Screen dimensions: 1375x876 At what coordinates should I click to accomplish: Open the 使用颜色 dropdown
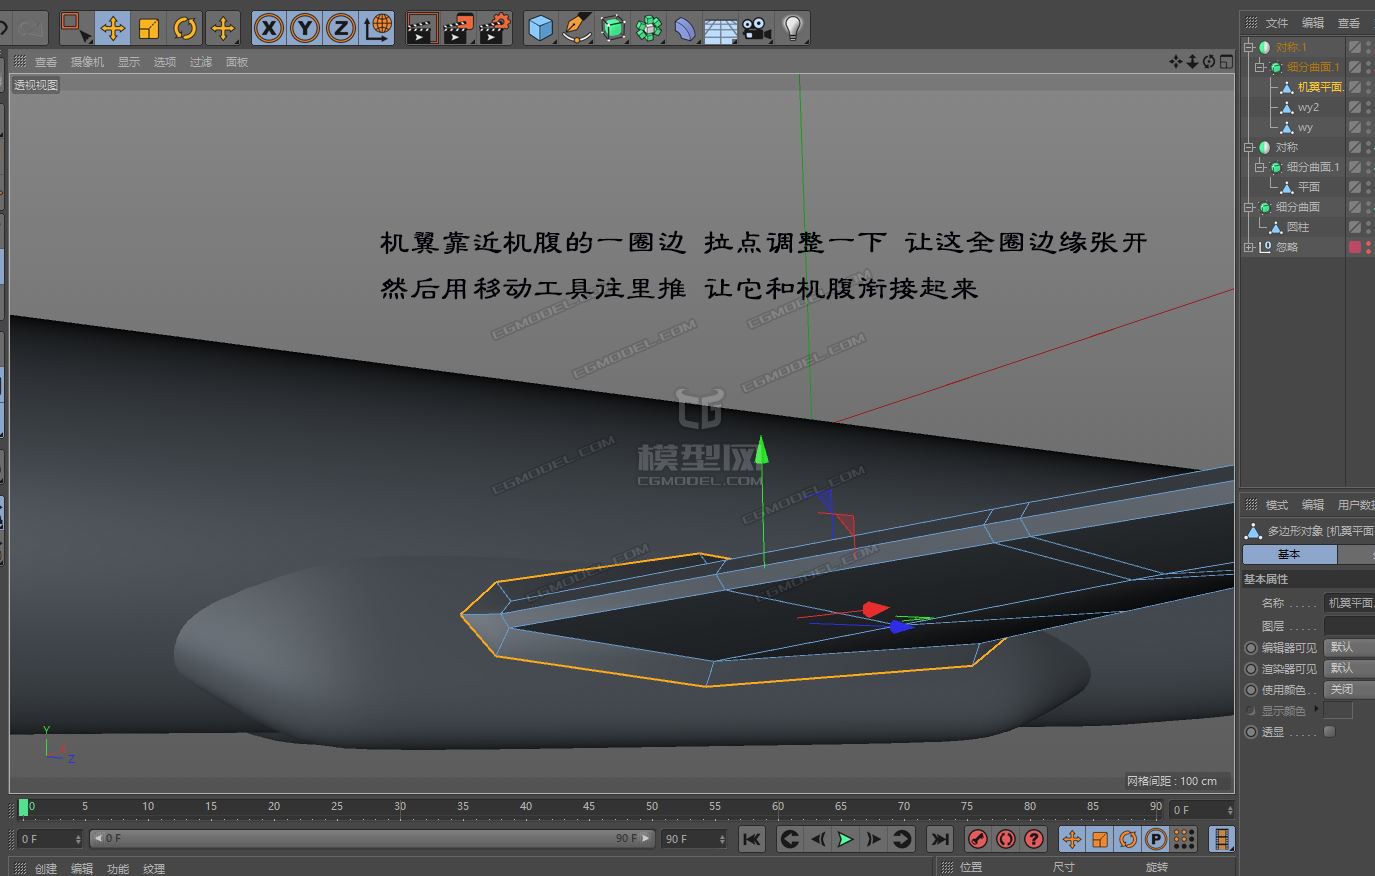point(1349,690)
